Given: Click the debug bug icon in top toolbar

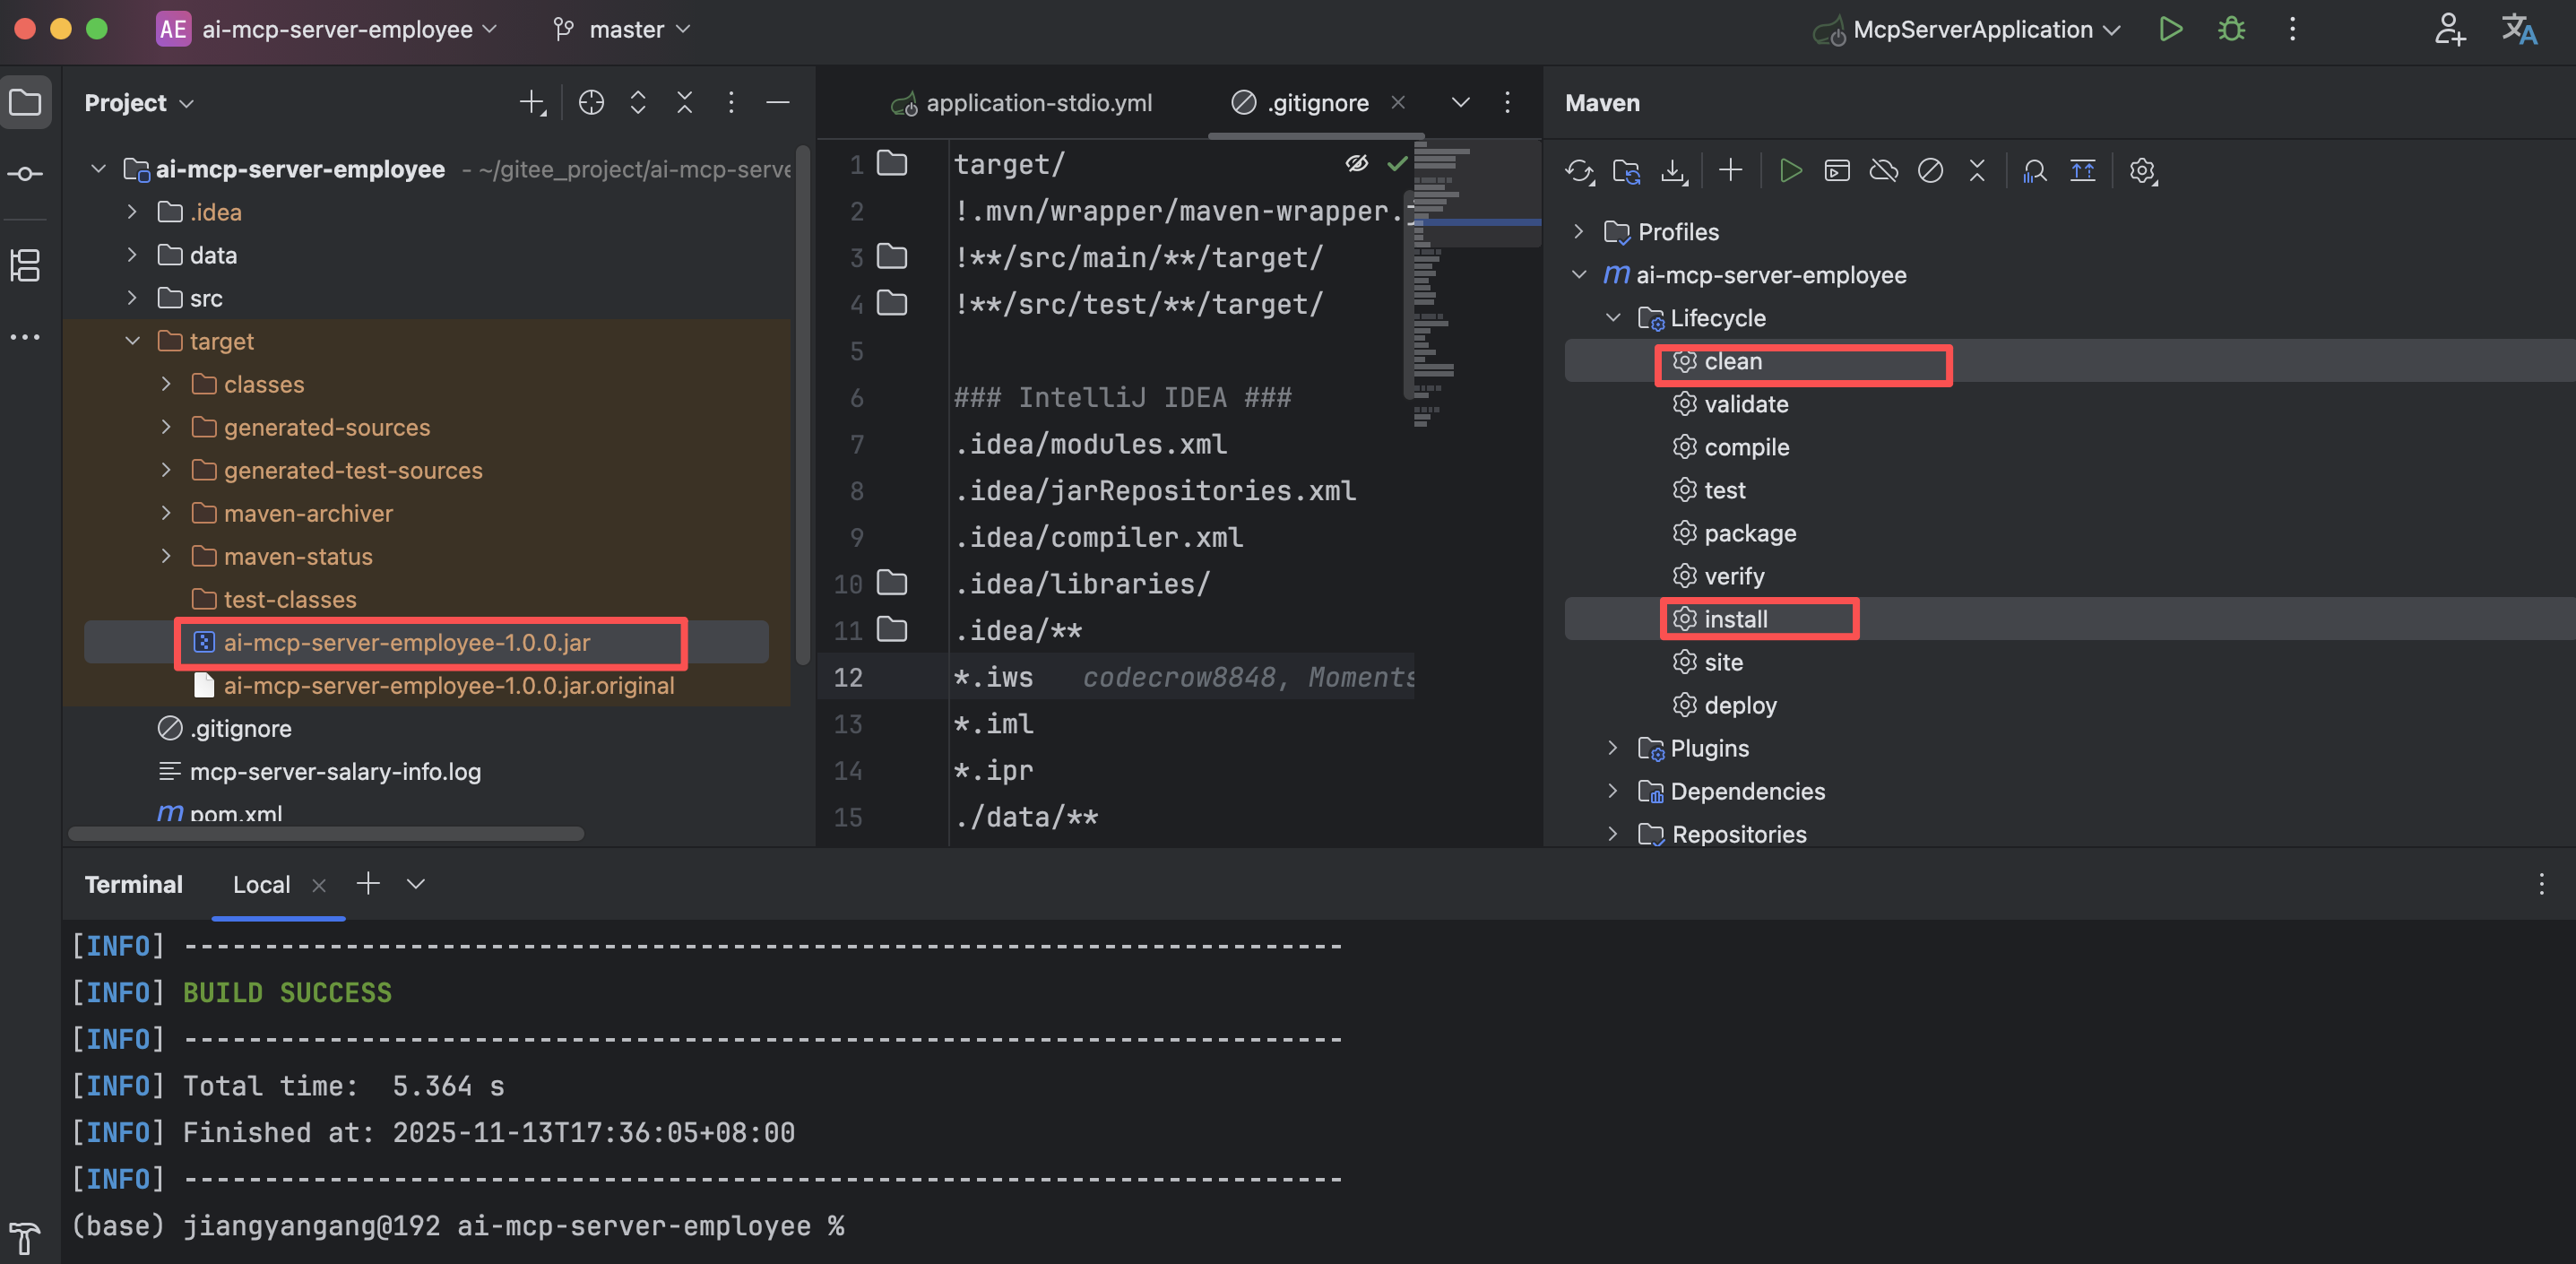Looking at the screenshot, I should [2231, 29].
